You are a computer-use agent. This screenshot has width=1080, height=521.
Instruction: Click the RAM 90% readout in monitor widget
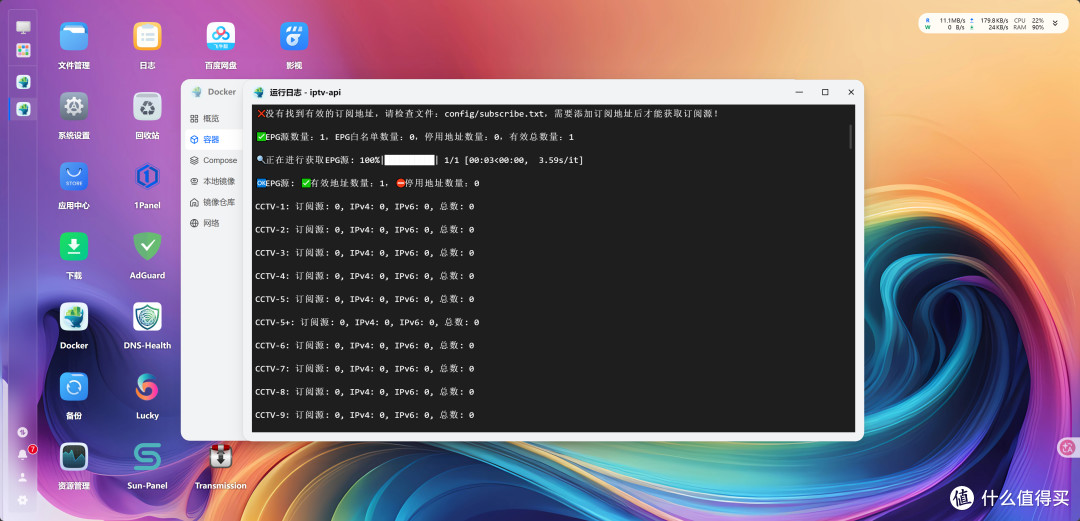pos(1028,28)
